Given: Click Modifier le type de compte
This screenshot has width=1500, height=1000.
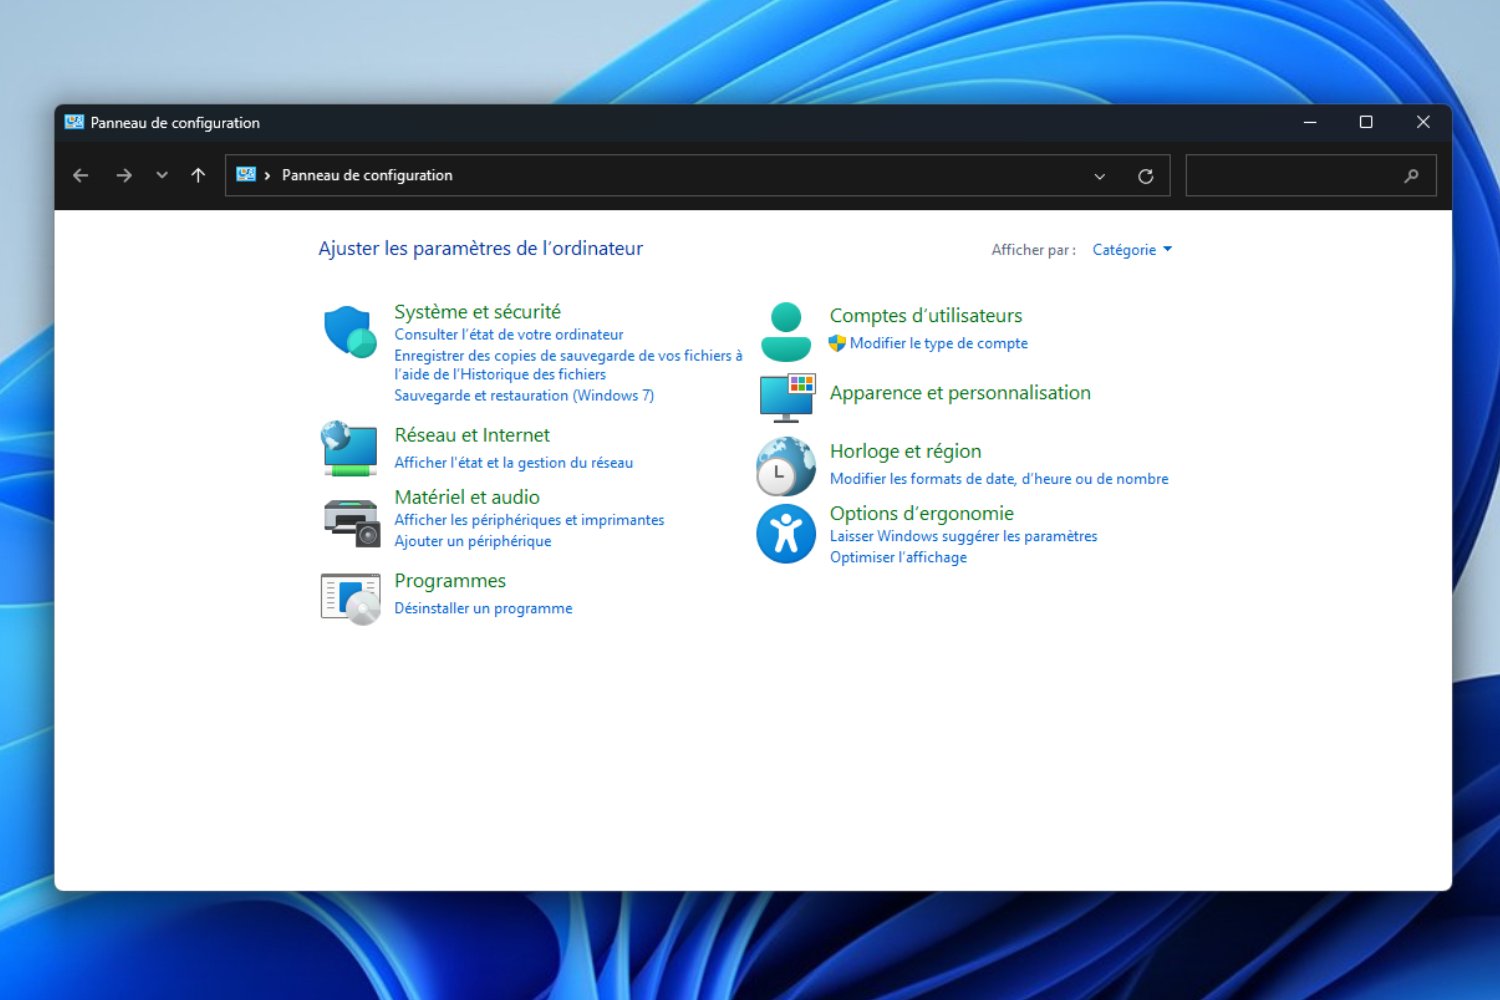Looking at the screenshot, I should tap(939, 343).
